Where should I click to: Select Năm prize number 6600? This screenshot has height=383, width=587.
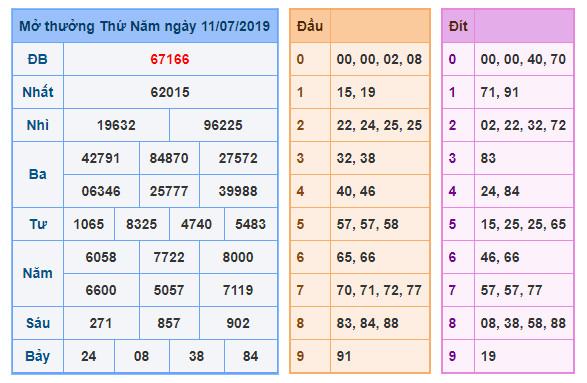(101, 290)
